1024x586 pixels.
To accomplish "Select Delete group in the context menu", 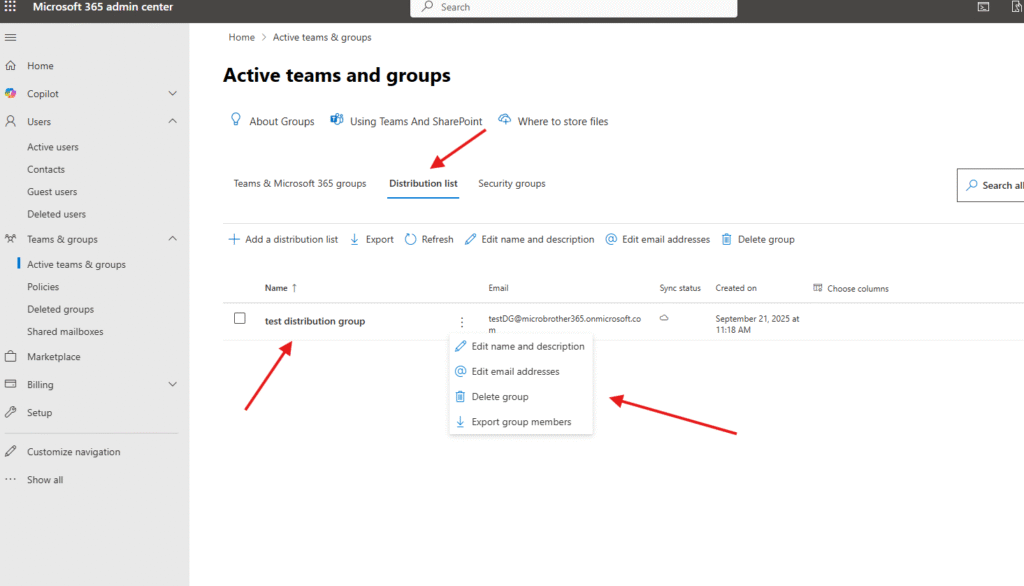I will click(499, 397).
